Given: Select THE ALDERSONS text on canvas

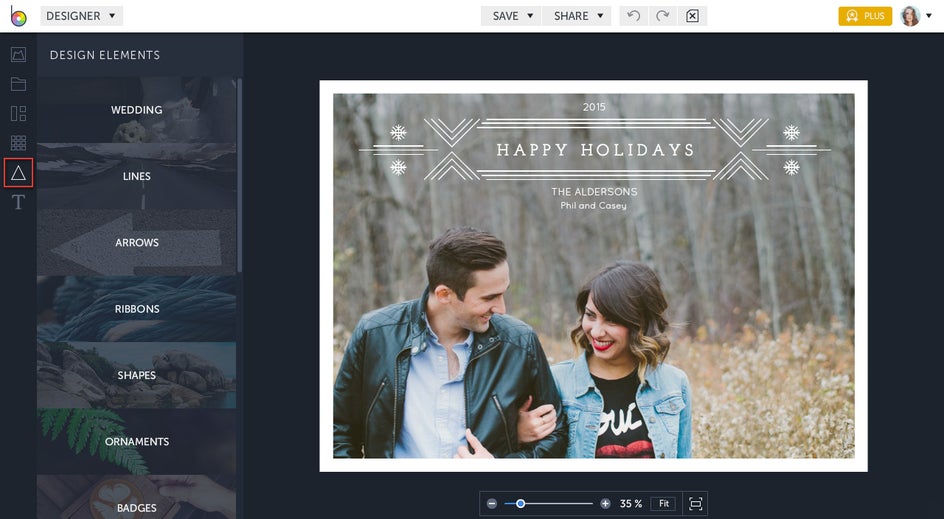Looking at the screenshot, I should point(594,191).
